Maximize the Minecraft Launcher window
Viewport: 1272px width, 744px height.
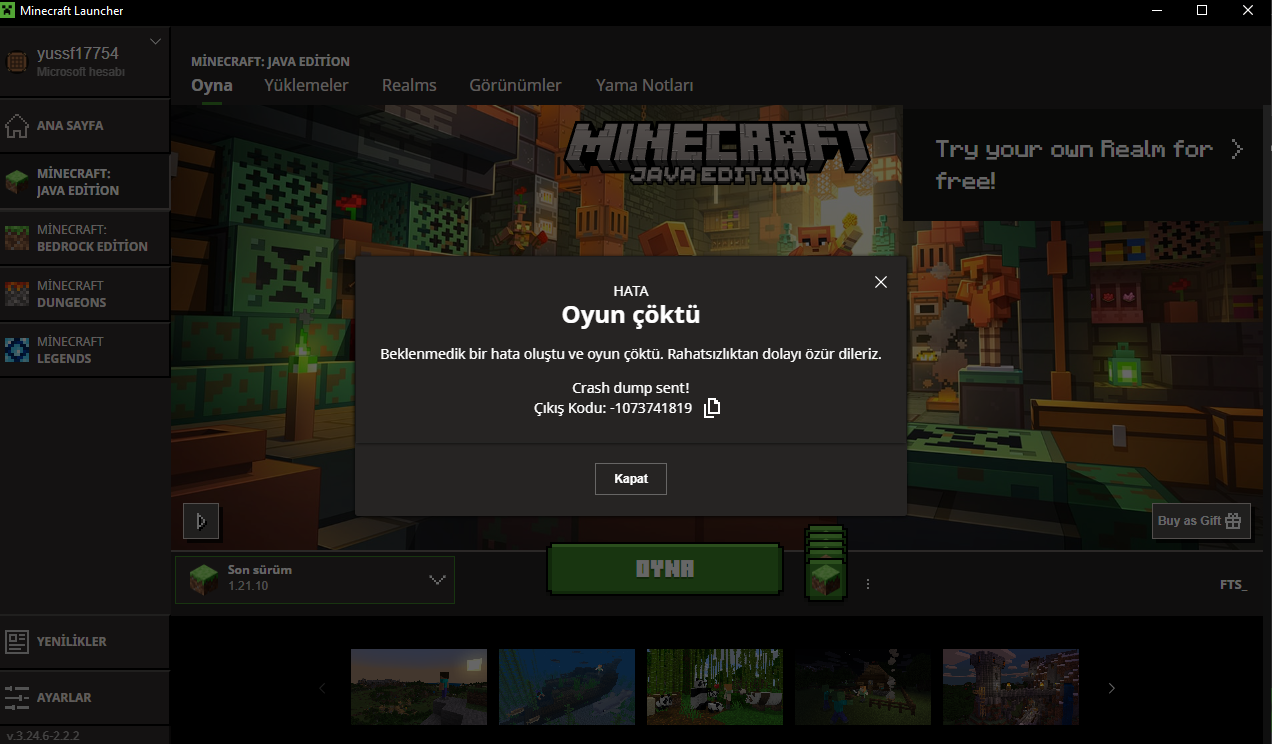[1202, 10]
